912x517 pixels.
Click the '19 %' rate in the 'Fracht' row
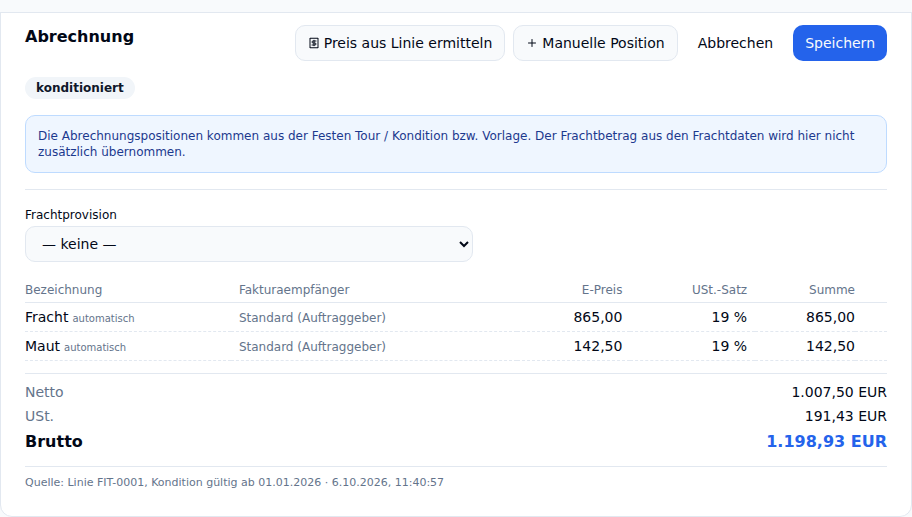(729, 317)
